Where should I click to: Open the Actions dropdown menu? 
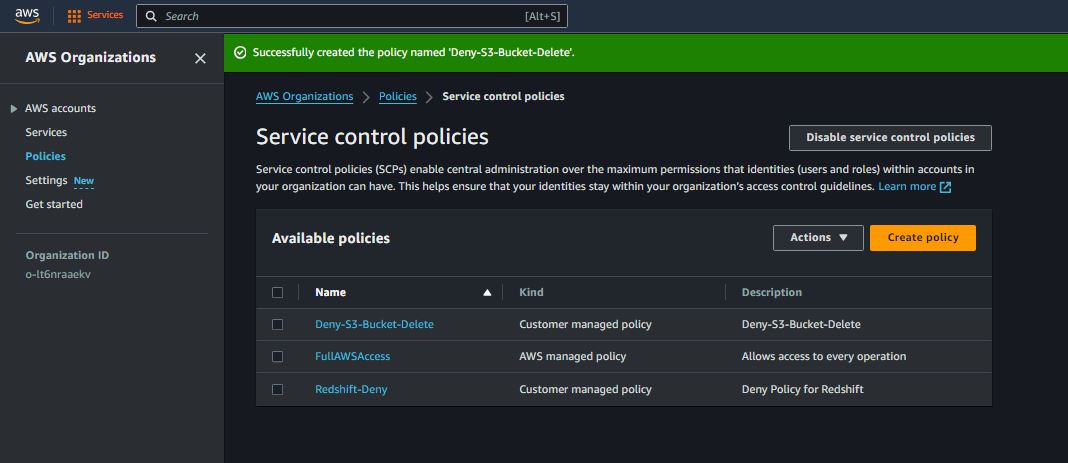tap(818, 238)
